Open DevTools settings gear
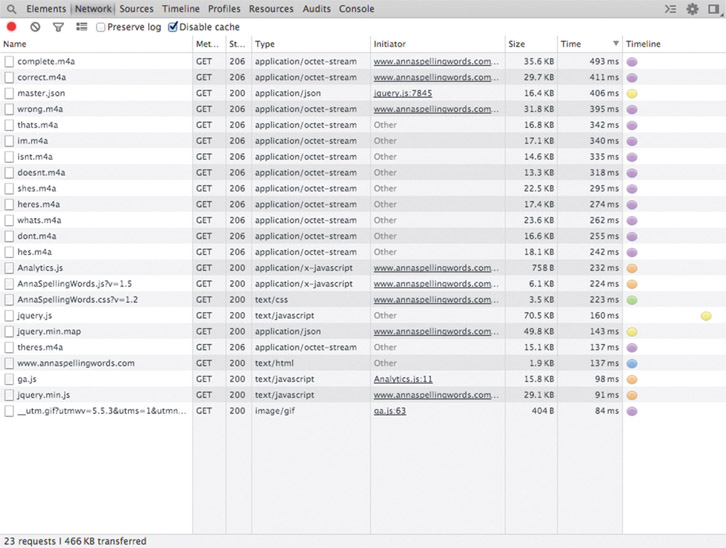The width and height of the screenshot is (726, 548). [692, 9]
